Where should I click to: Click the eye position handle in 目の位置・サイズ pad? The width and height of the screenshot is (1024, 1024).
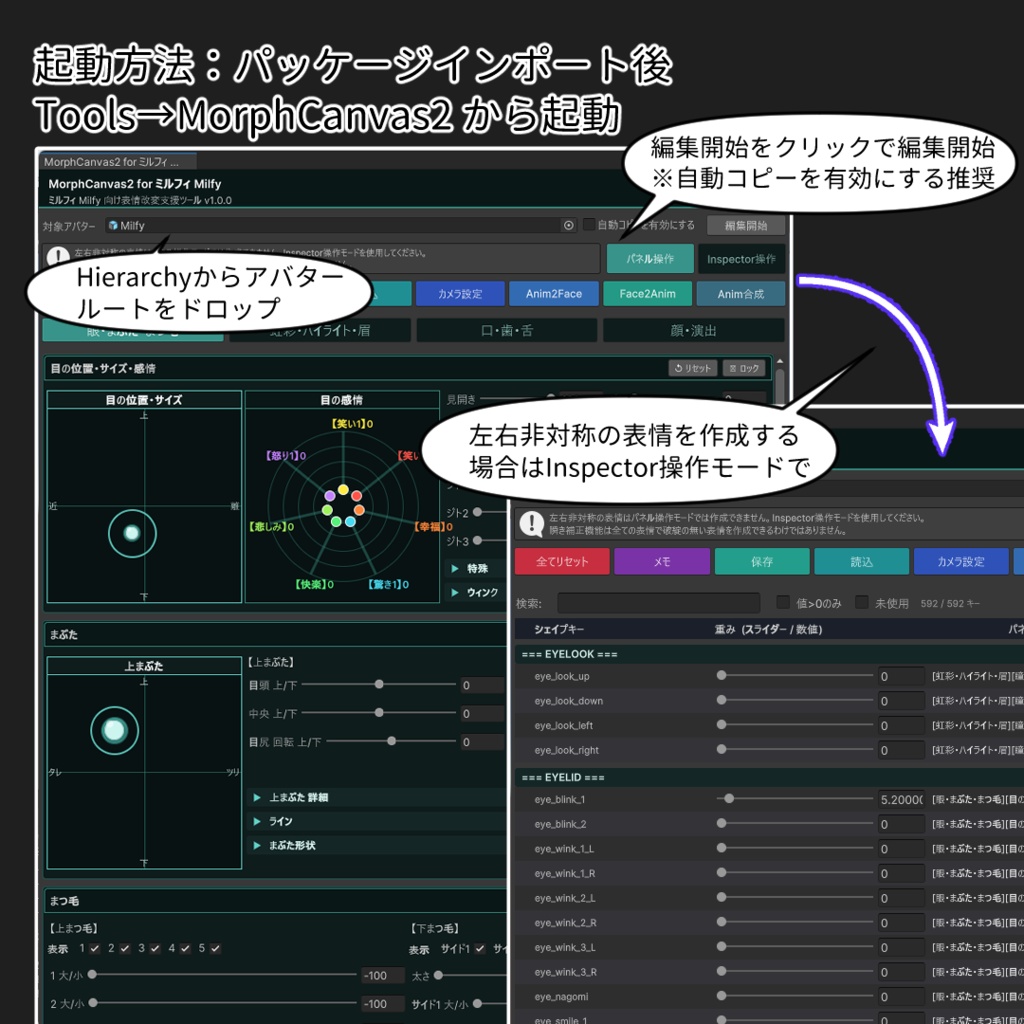pos(132,533)
